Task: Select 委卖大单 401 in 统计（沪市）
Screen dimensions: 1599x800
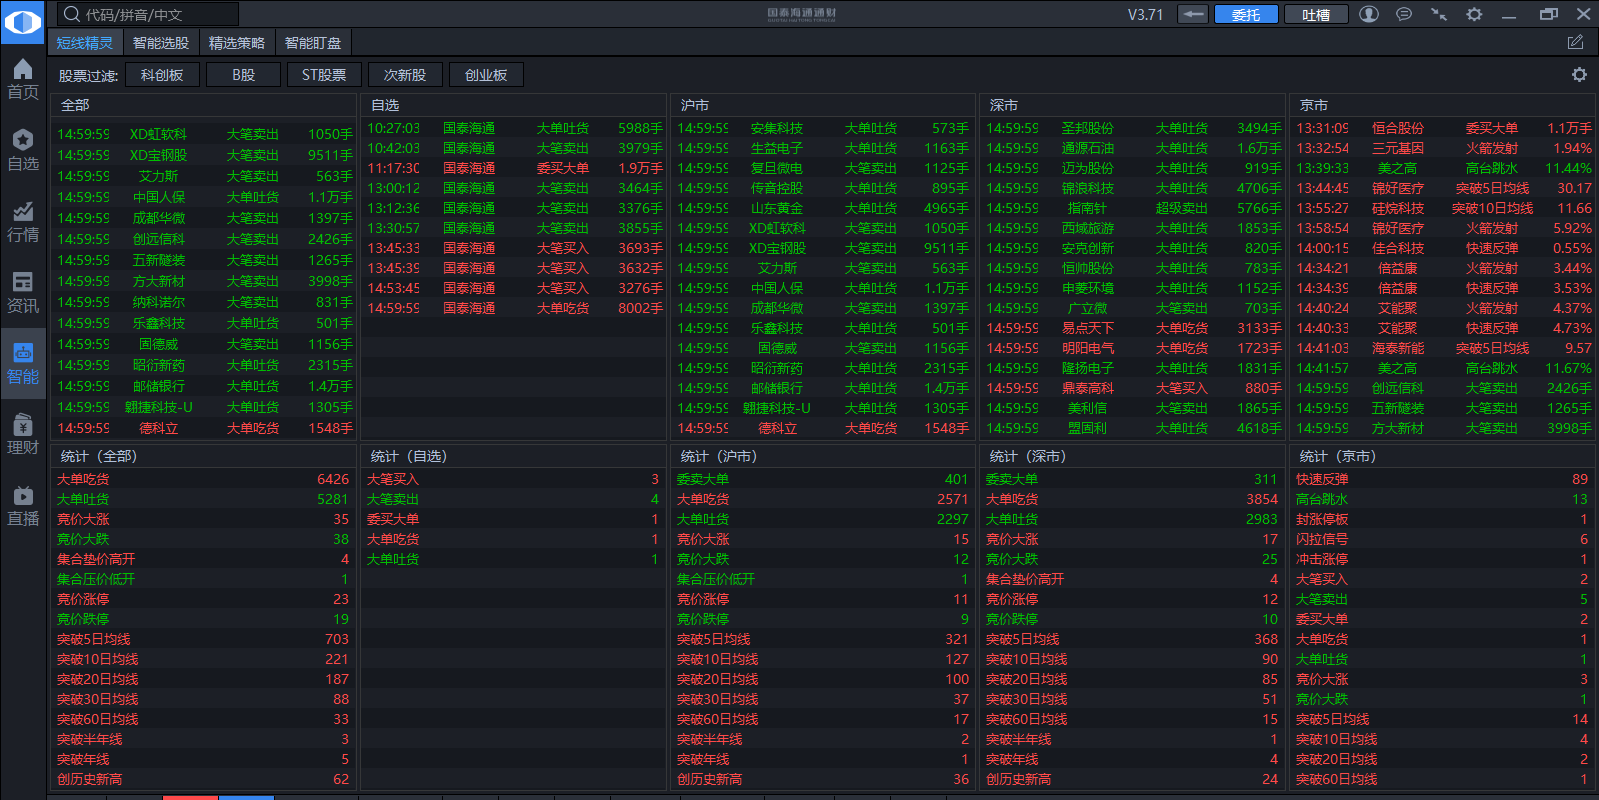Action: [x=823, y=479]
